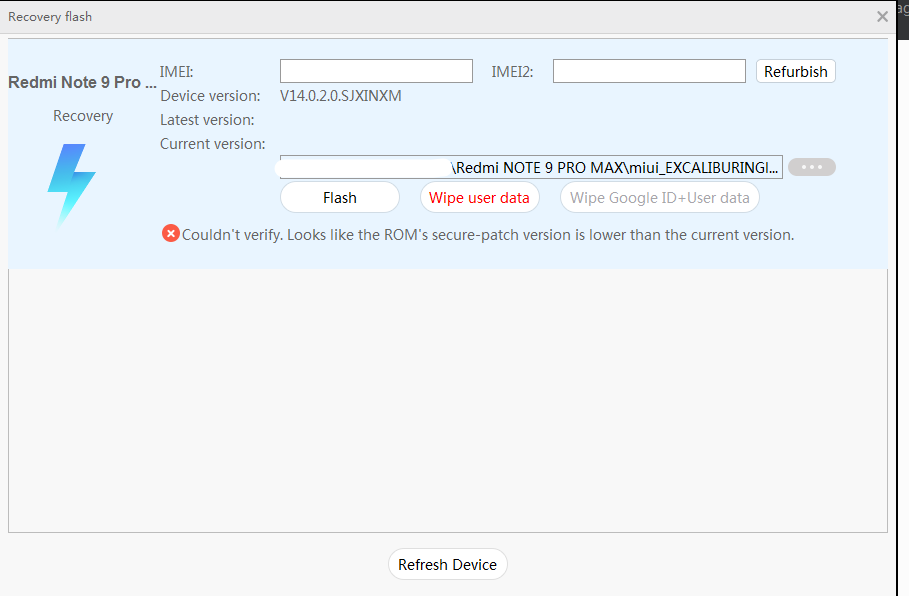The height and width of the screenshot is (596, 909).
Task: Click the ROM file path field
Action: (x=531, y=167)
